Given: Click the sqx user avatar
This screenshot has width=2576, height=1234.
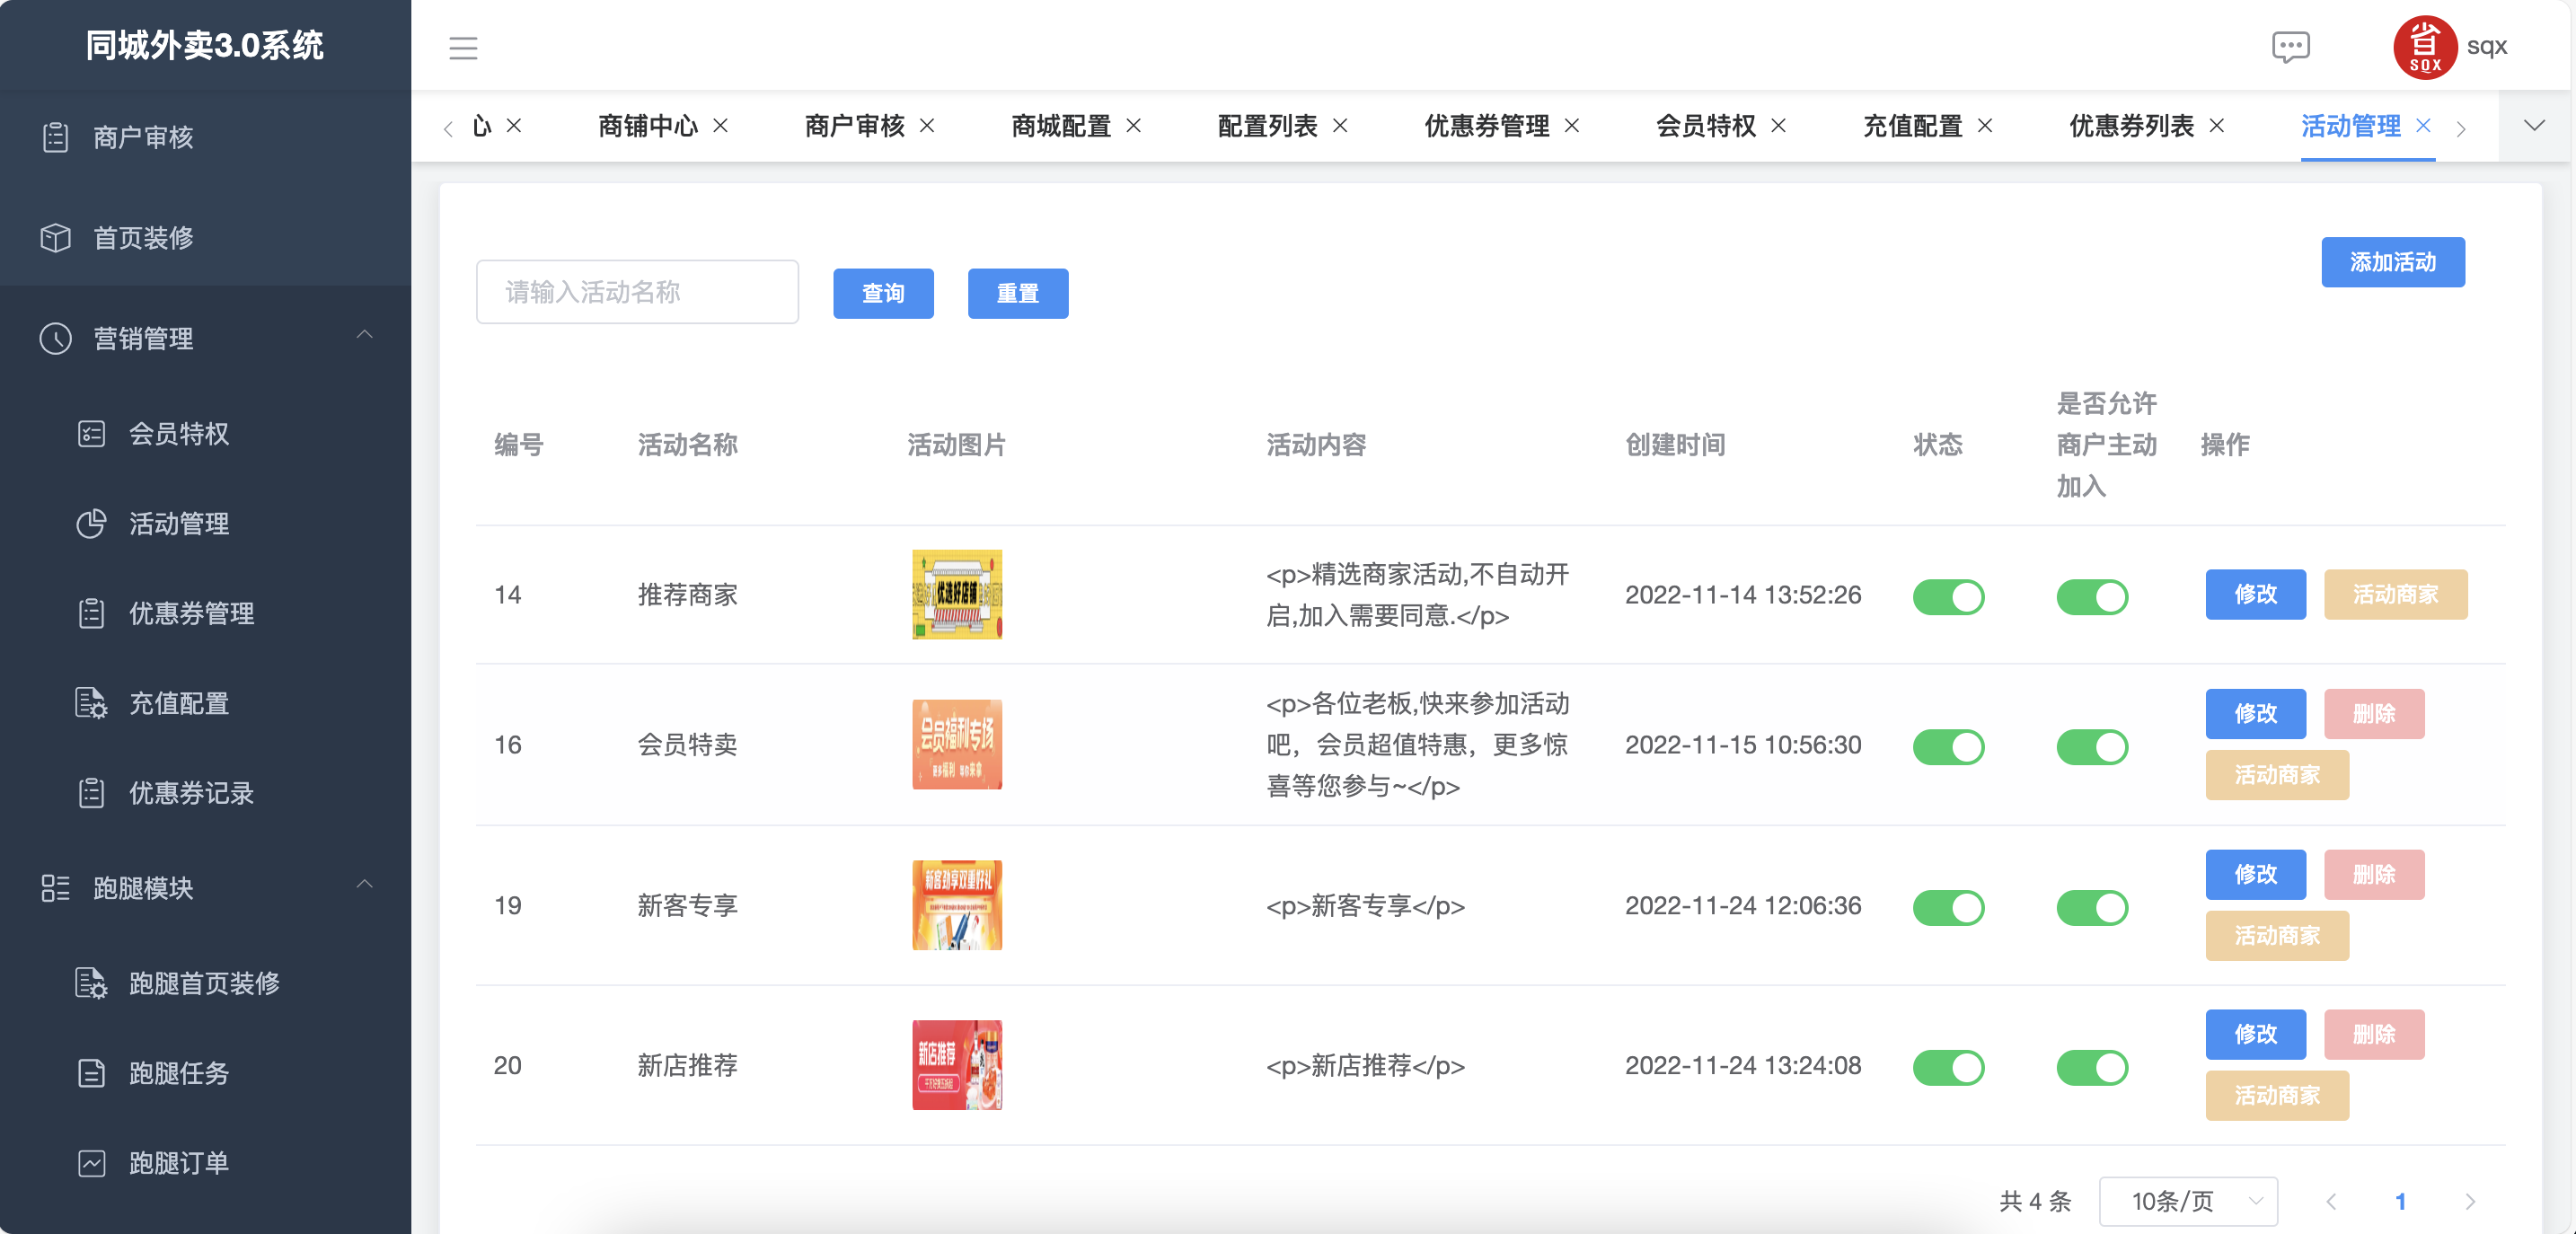Looking at the screenshot, I should point(2424,47).
